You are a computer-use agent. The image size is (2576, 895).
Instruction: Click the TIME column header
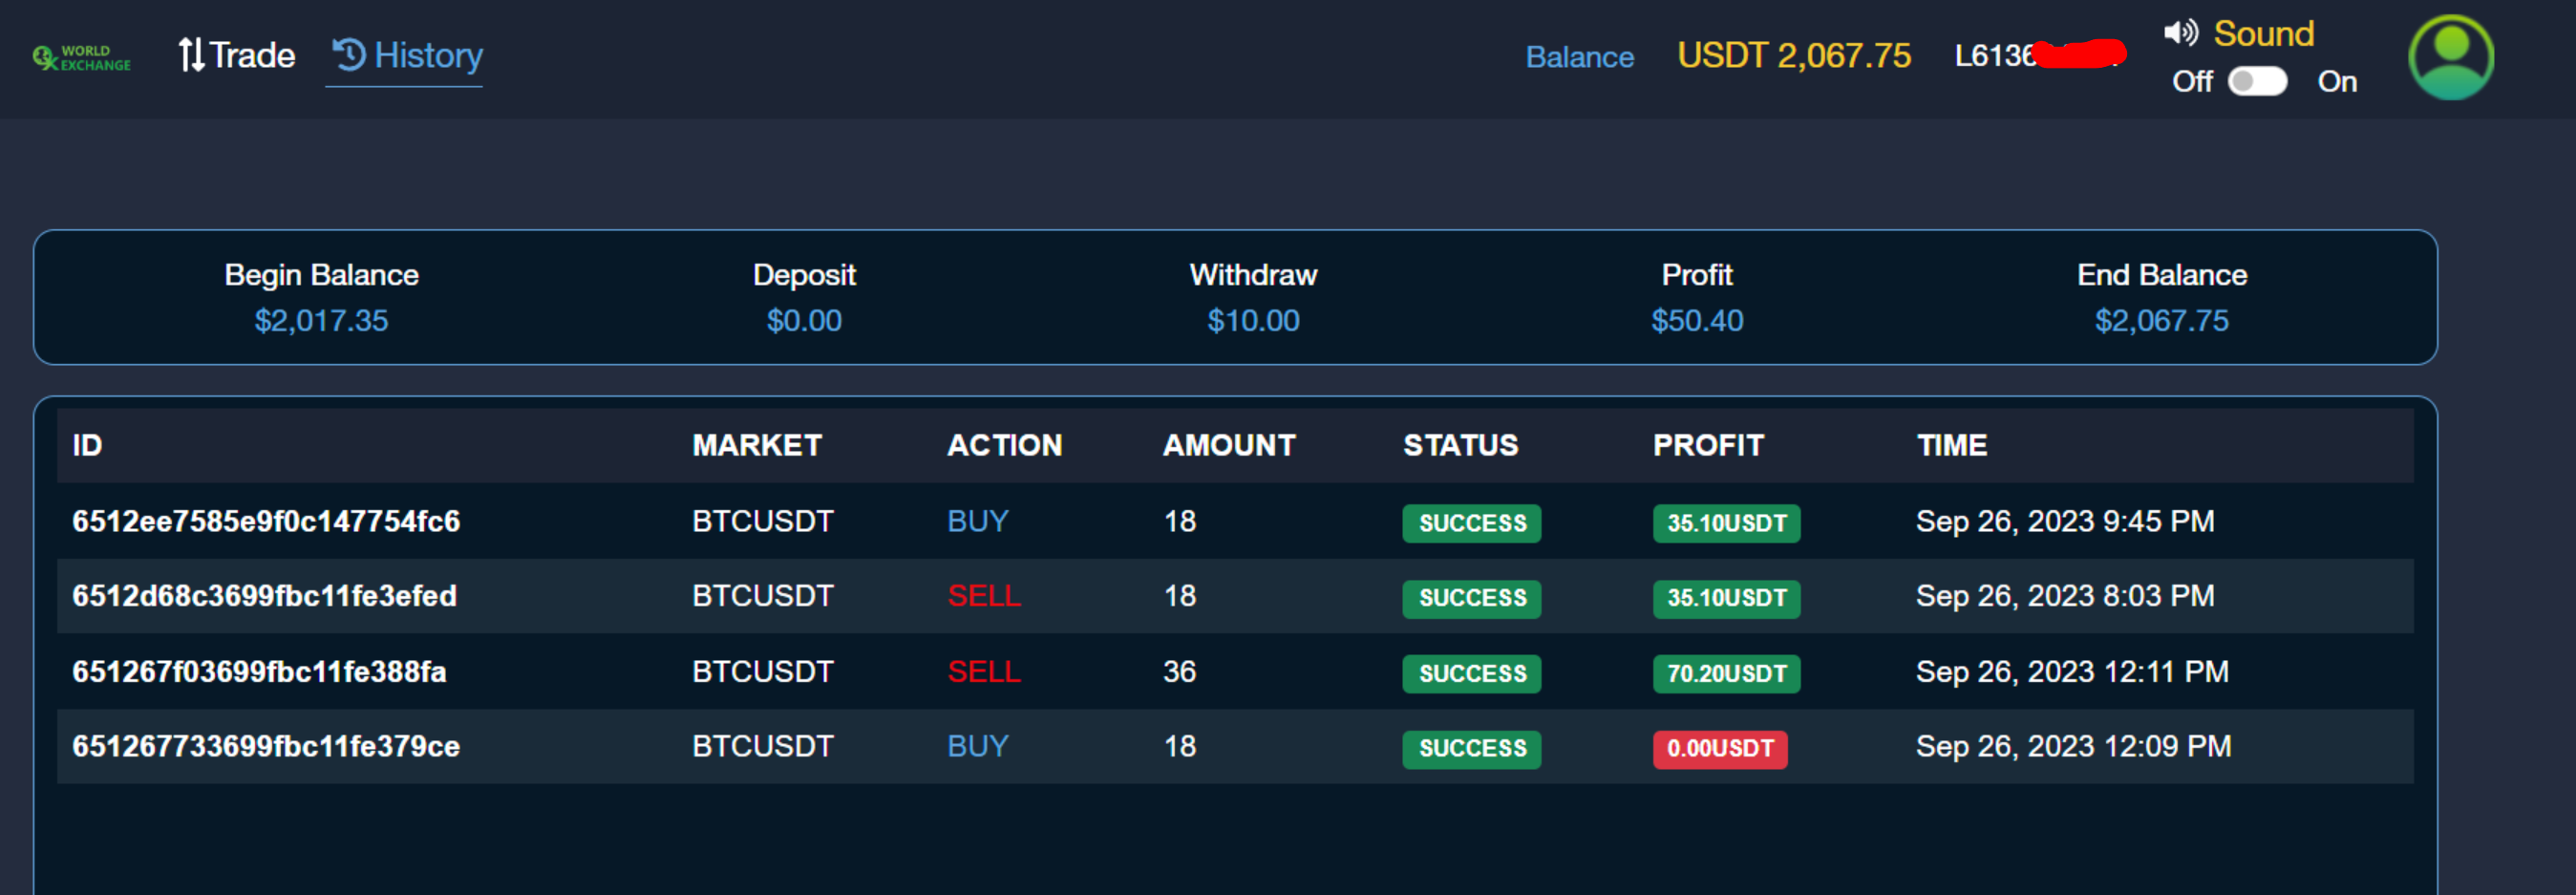click(1951, 445)
